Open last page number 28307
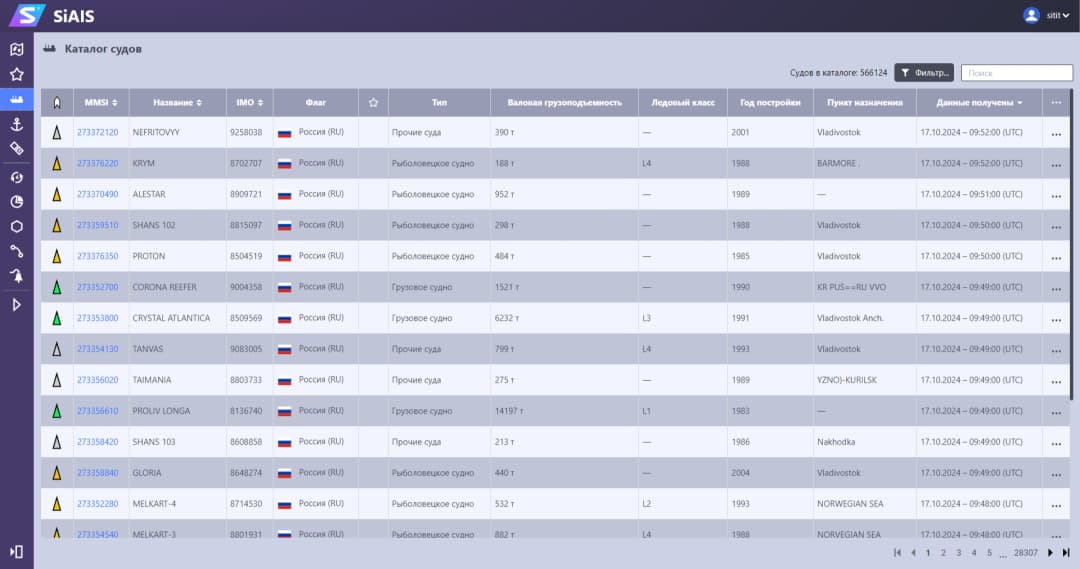Screen dimensions: 1080x569 (x=1025, y=552)
